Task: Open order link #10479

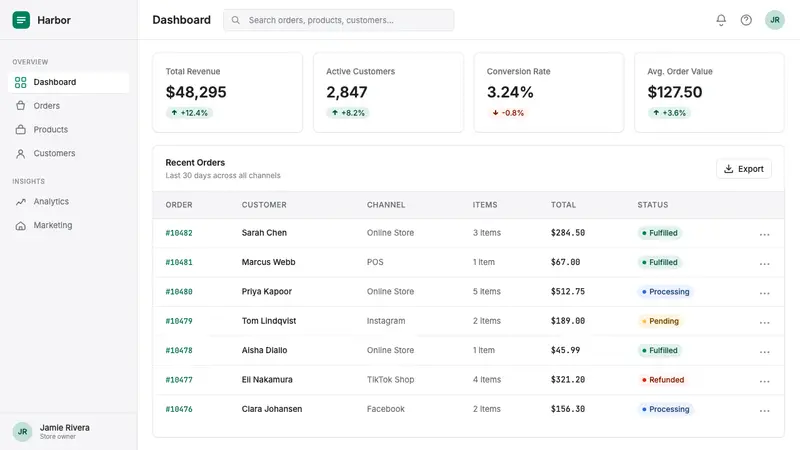Action: pos(179,321)
